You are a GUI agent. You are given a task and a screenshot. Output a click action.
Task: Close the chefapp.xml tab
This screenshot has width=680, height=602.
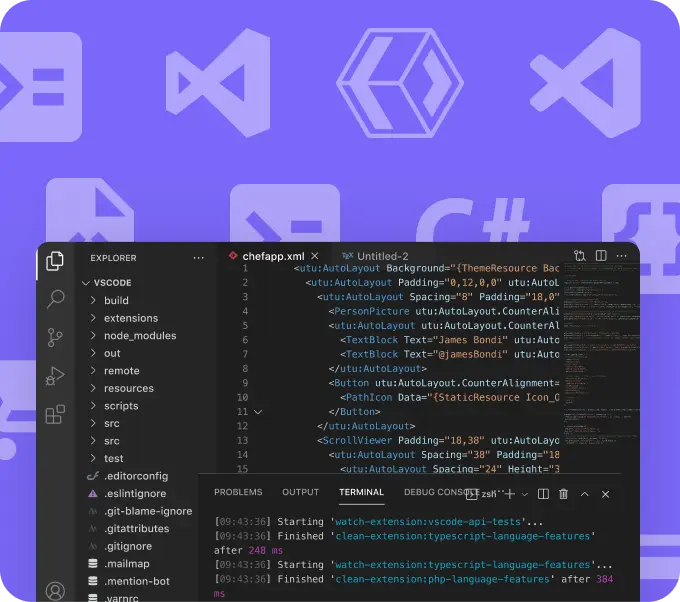pos(315,256)
